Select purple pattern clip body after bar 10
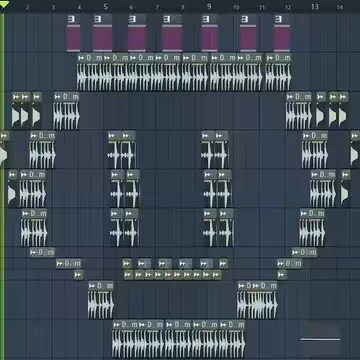360x360 pixels. (248, 38)
